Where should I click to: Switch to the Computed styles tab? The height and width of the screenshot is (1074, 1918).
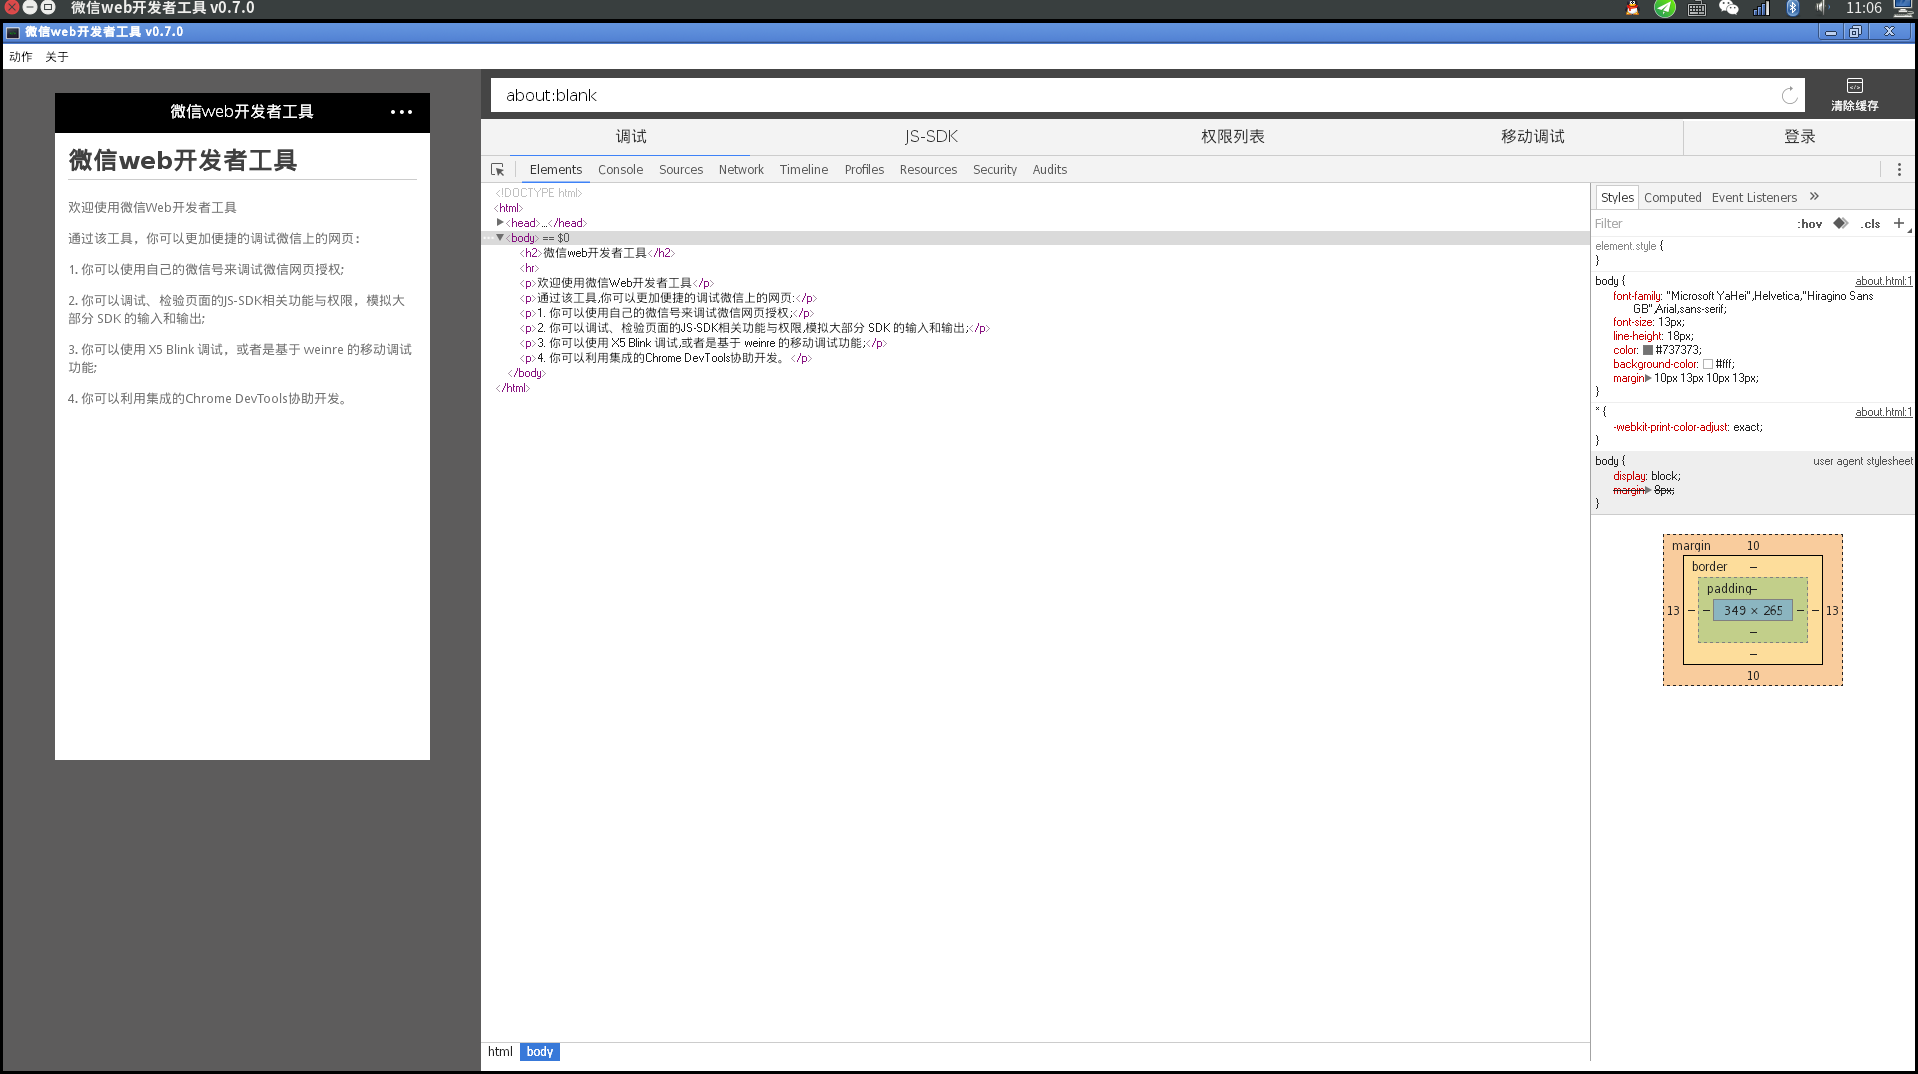pyautogui.click(x=1672, y=198)
